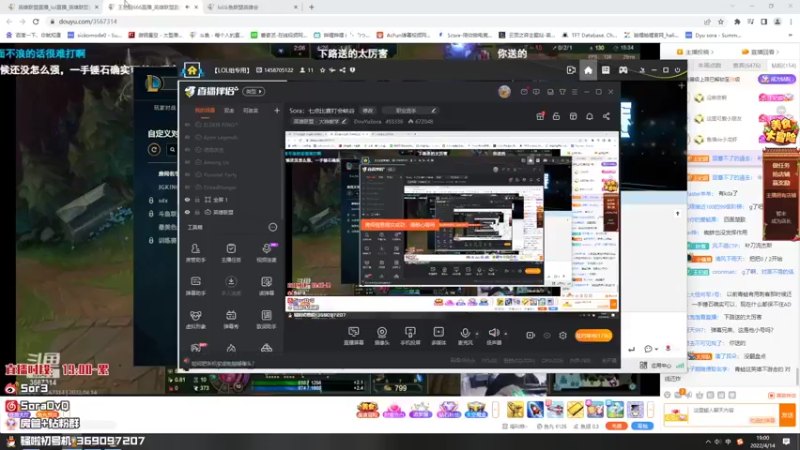Screen dimensions: 800x450
Task: Send the rocket gift from gift strip
Action: 535,409
